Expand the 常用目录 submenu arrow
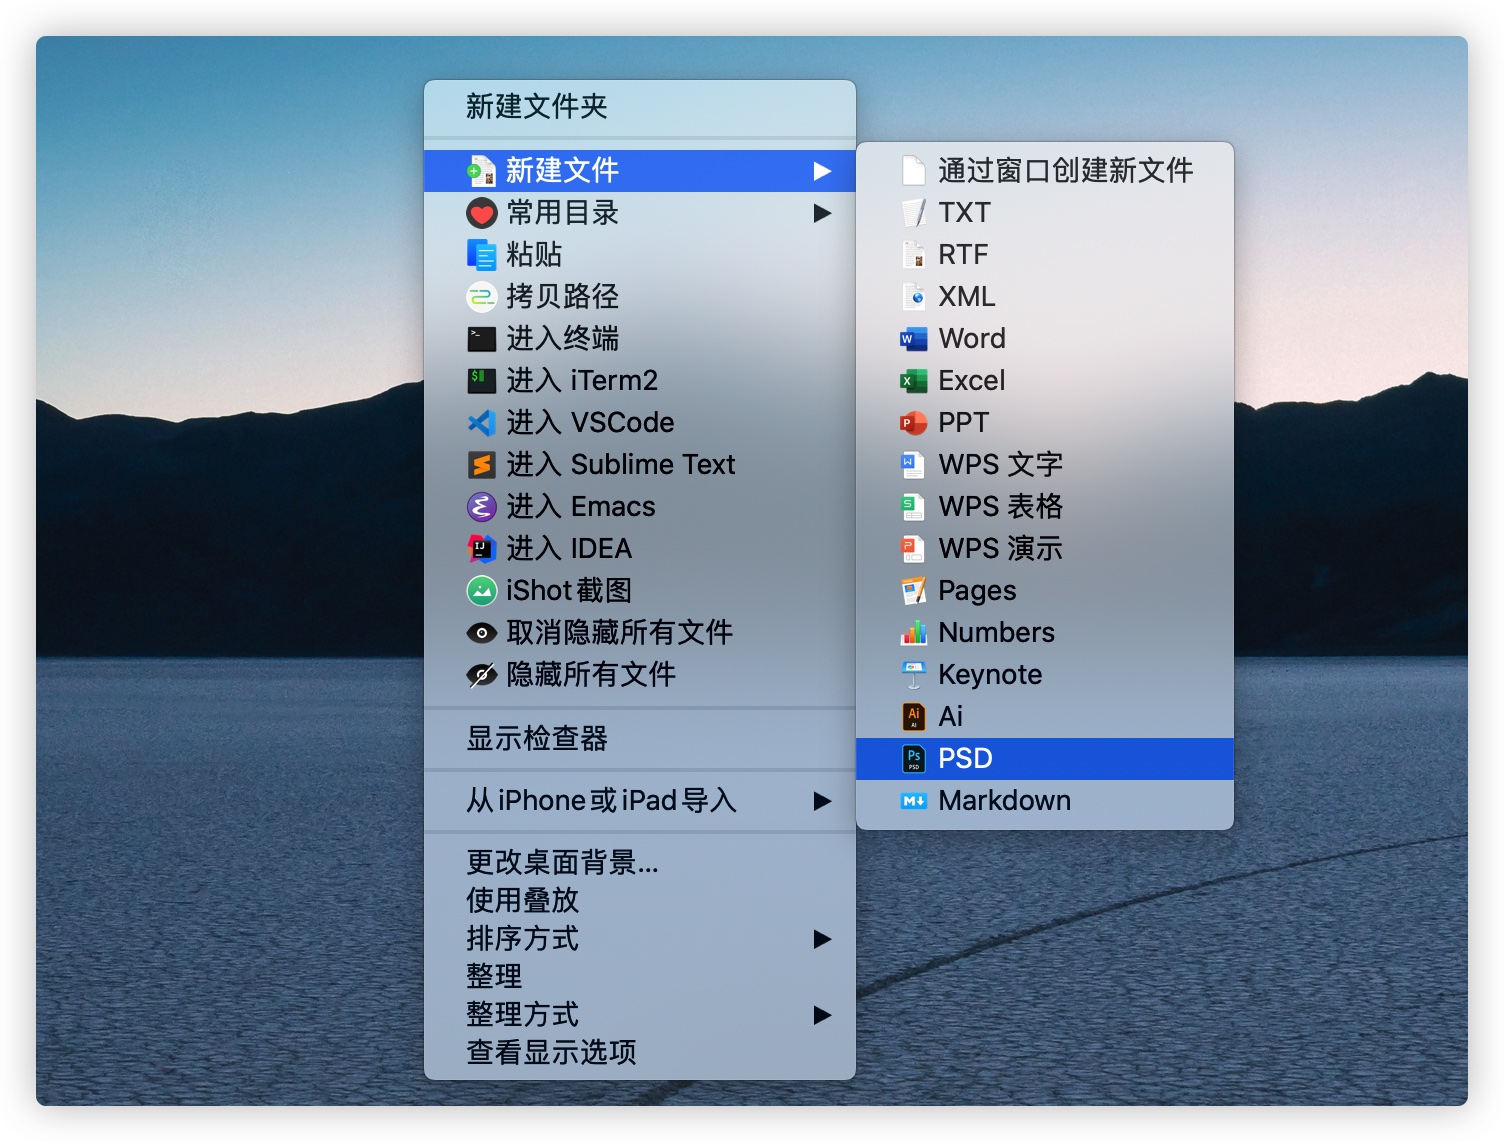 click(823, 213)
